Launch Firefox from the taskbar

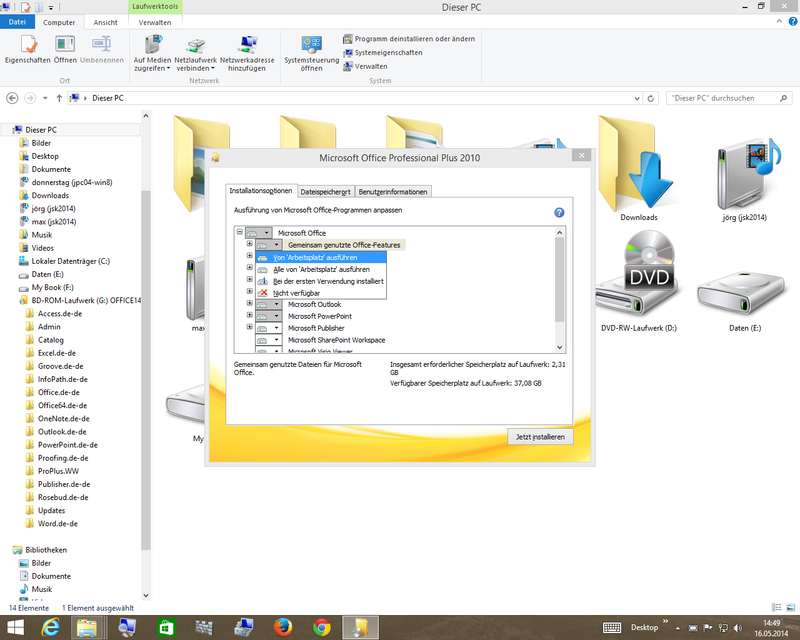click(x=284, y=627)
